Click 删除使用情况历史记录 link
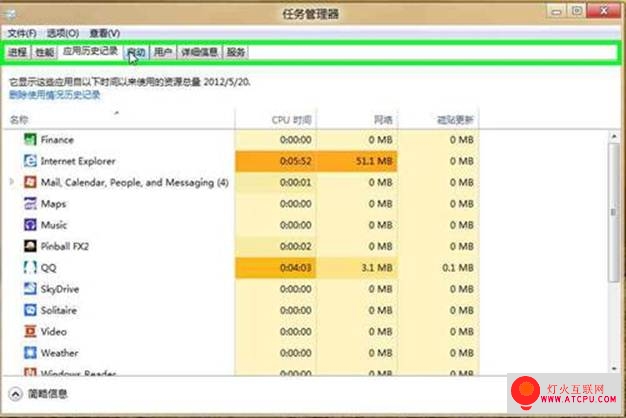626x418 pixels. [55, 95]
